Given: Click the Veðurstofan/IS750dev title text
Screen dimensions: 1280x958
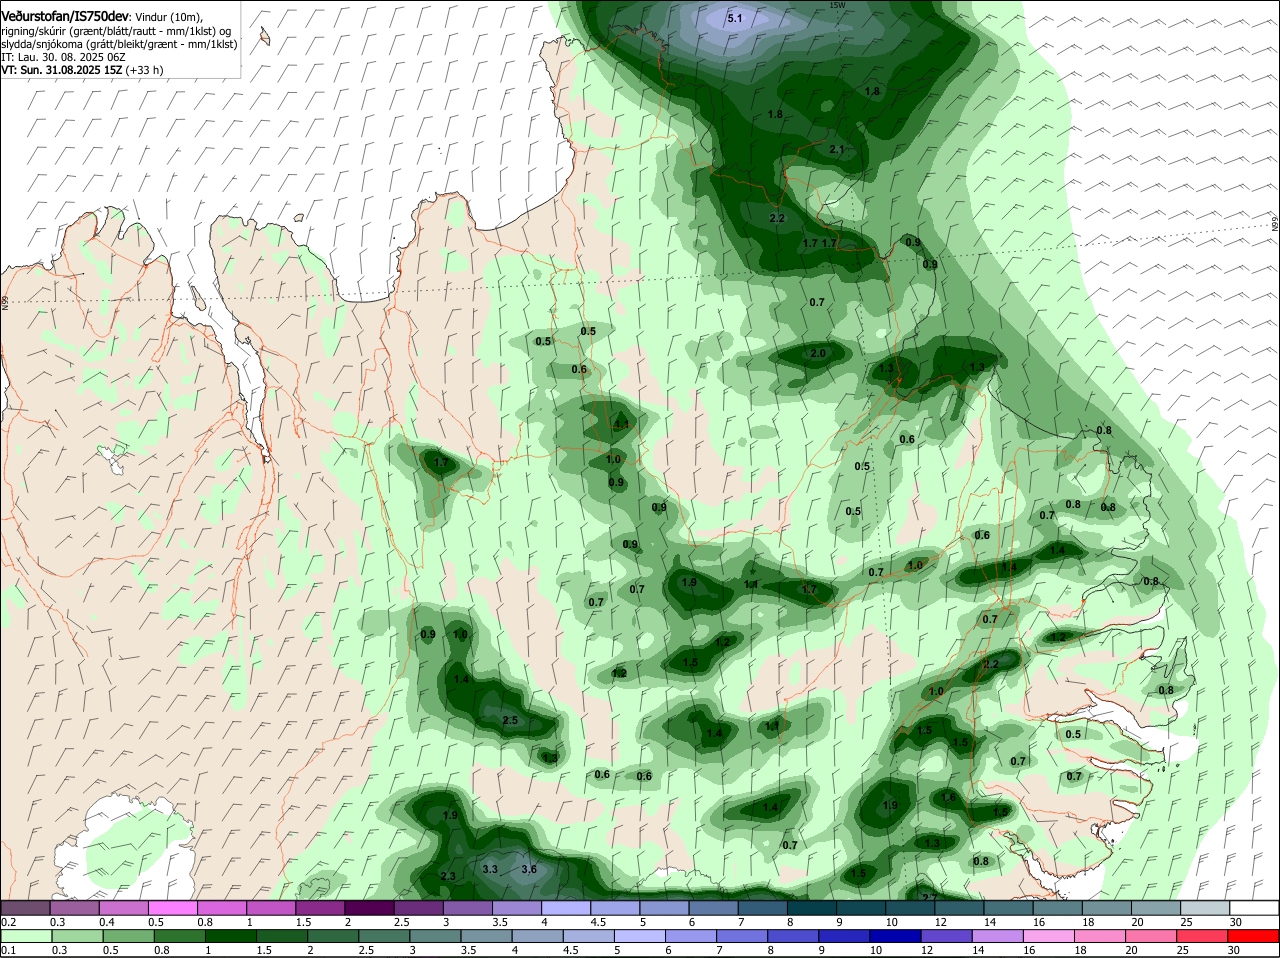Looking at the screenshot, I should coord(65,17).
